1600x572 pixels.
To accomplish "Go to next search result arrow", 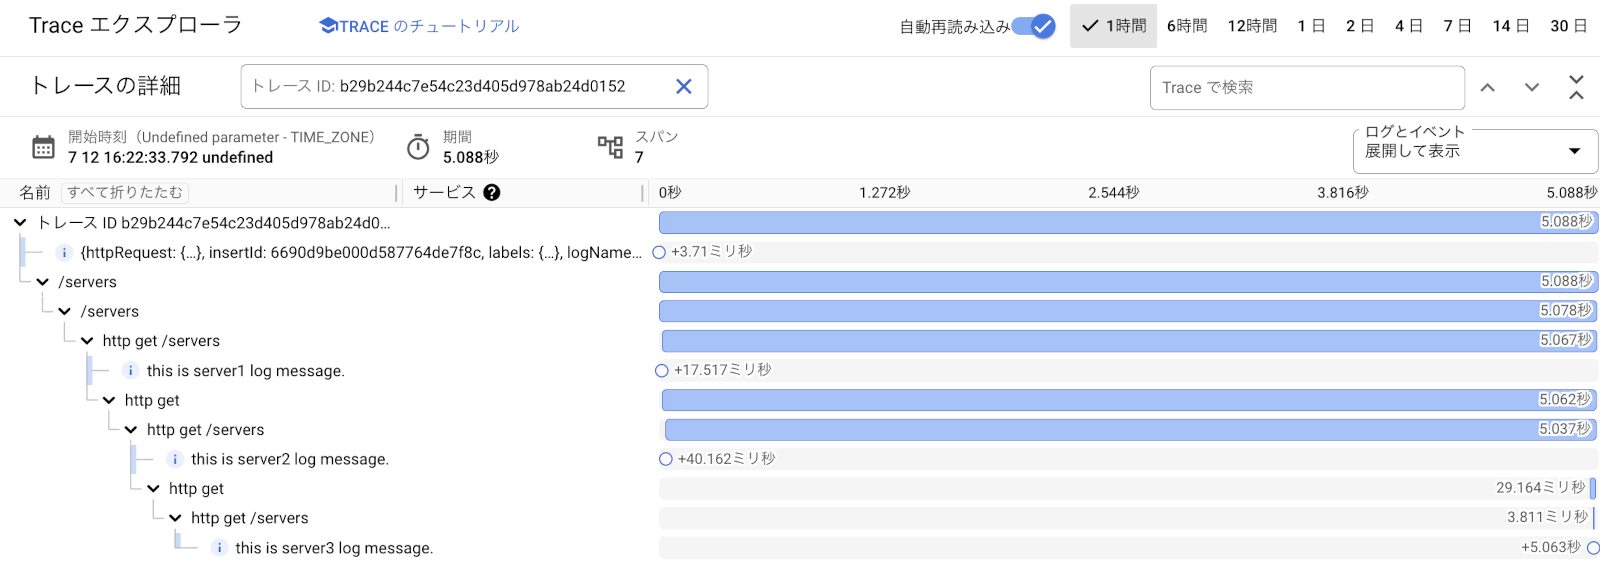I will click(x=1532, y=88).
